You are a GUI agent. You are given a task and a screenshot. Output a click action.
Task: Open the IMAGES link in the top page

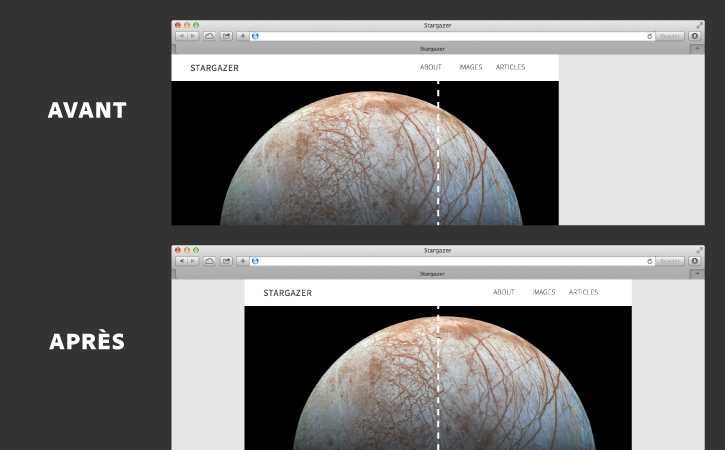[x=471, y=67]
